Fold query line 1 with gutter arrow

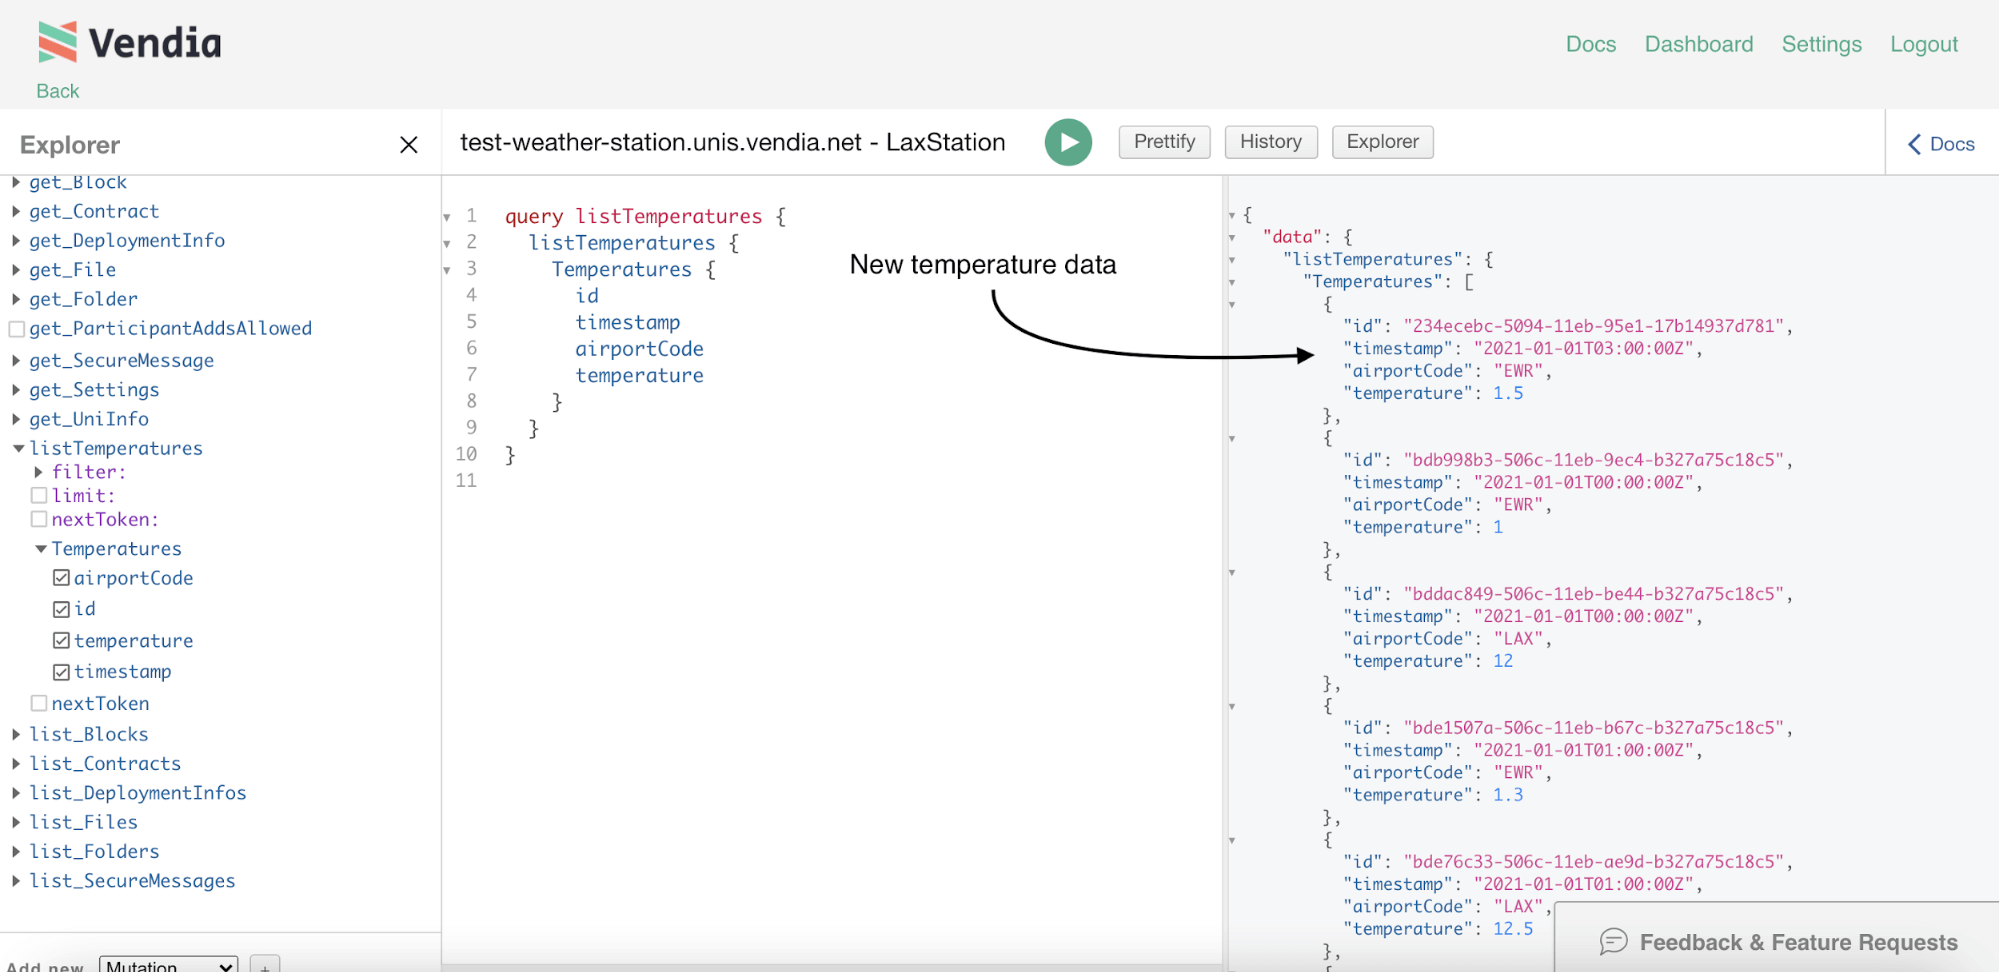[447, 217]
